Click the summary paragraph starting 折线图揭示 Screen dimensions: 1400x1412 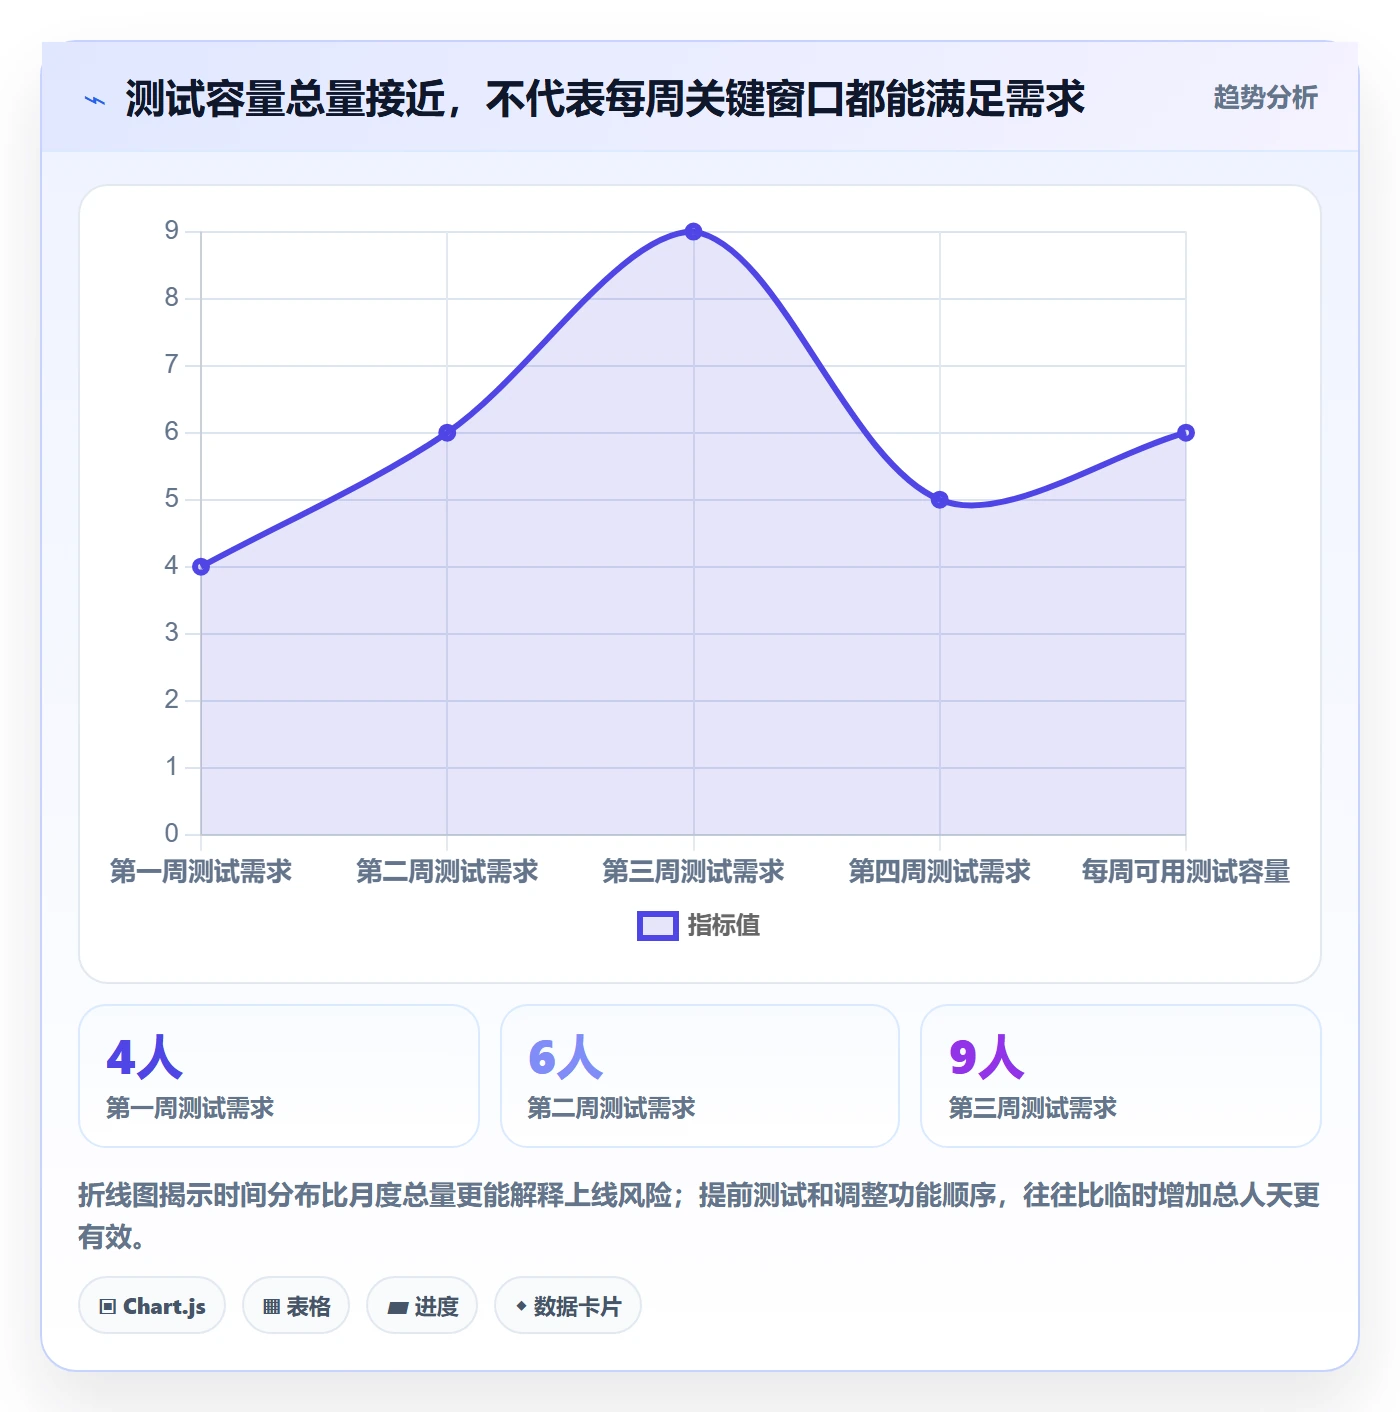pyautogui.click(x=699, y=1216)
